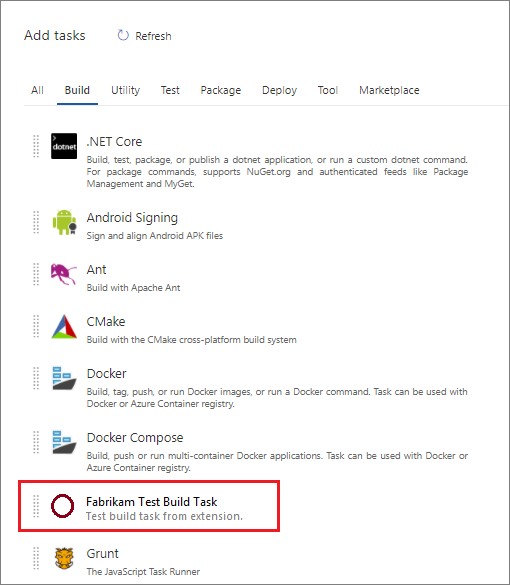Select the Build tab

[x=77, y=90]
